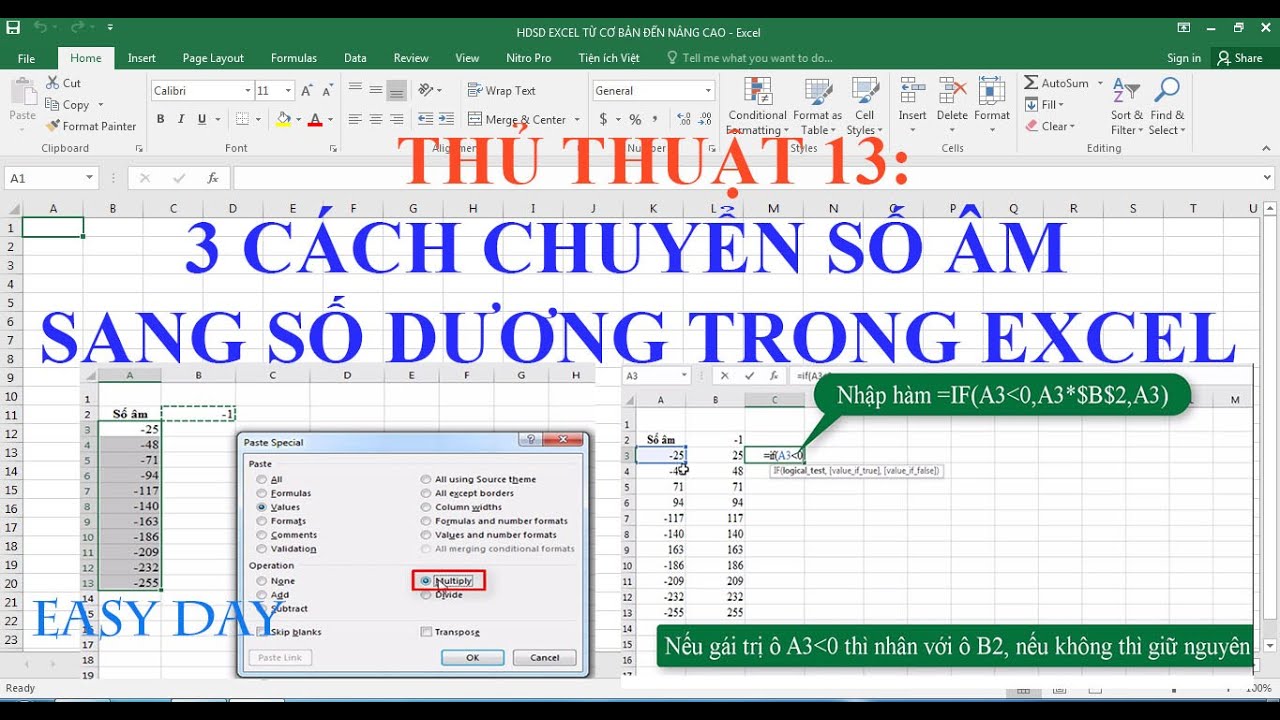This screenshot has width=1280, height=720.
Task: Select Formats radio in Paste Special
Action: coord(262,521)
